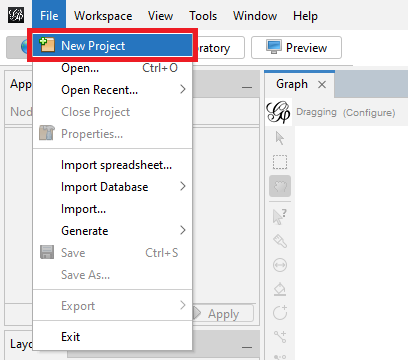Close the Graph tab
408x360 pixels.
coord(322,85)
